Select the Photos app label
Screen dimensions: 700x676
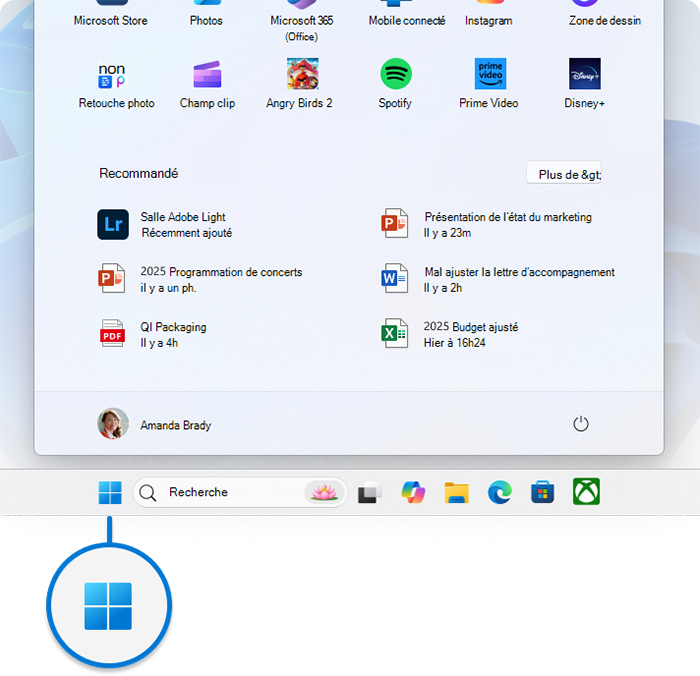coord(206,21)
